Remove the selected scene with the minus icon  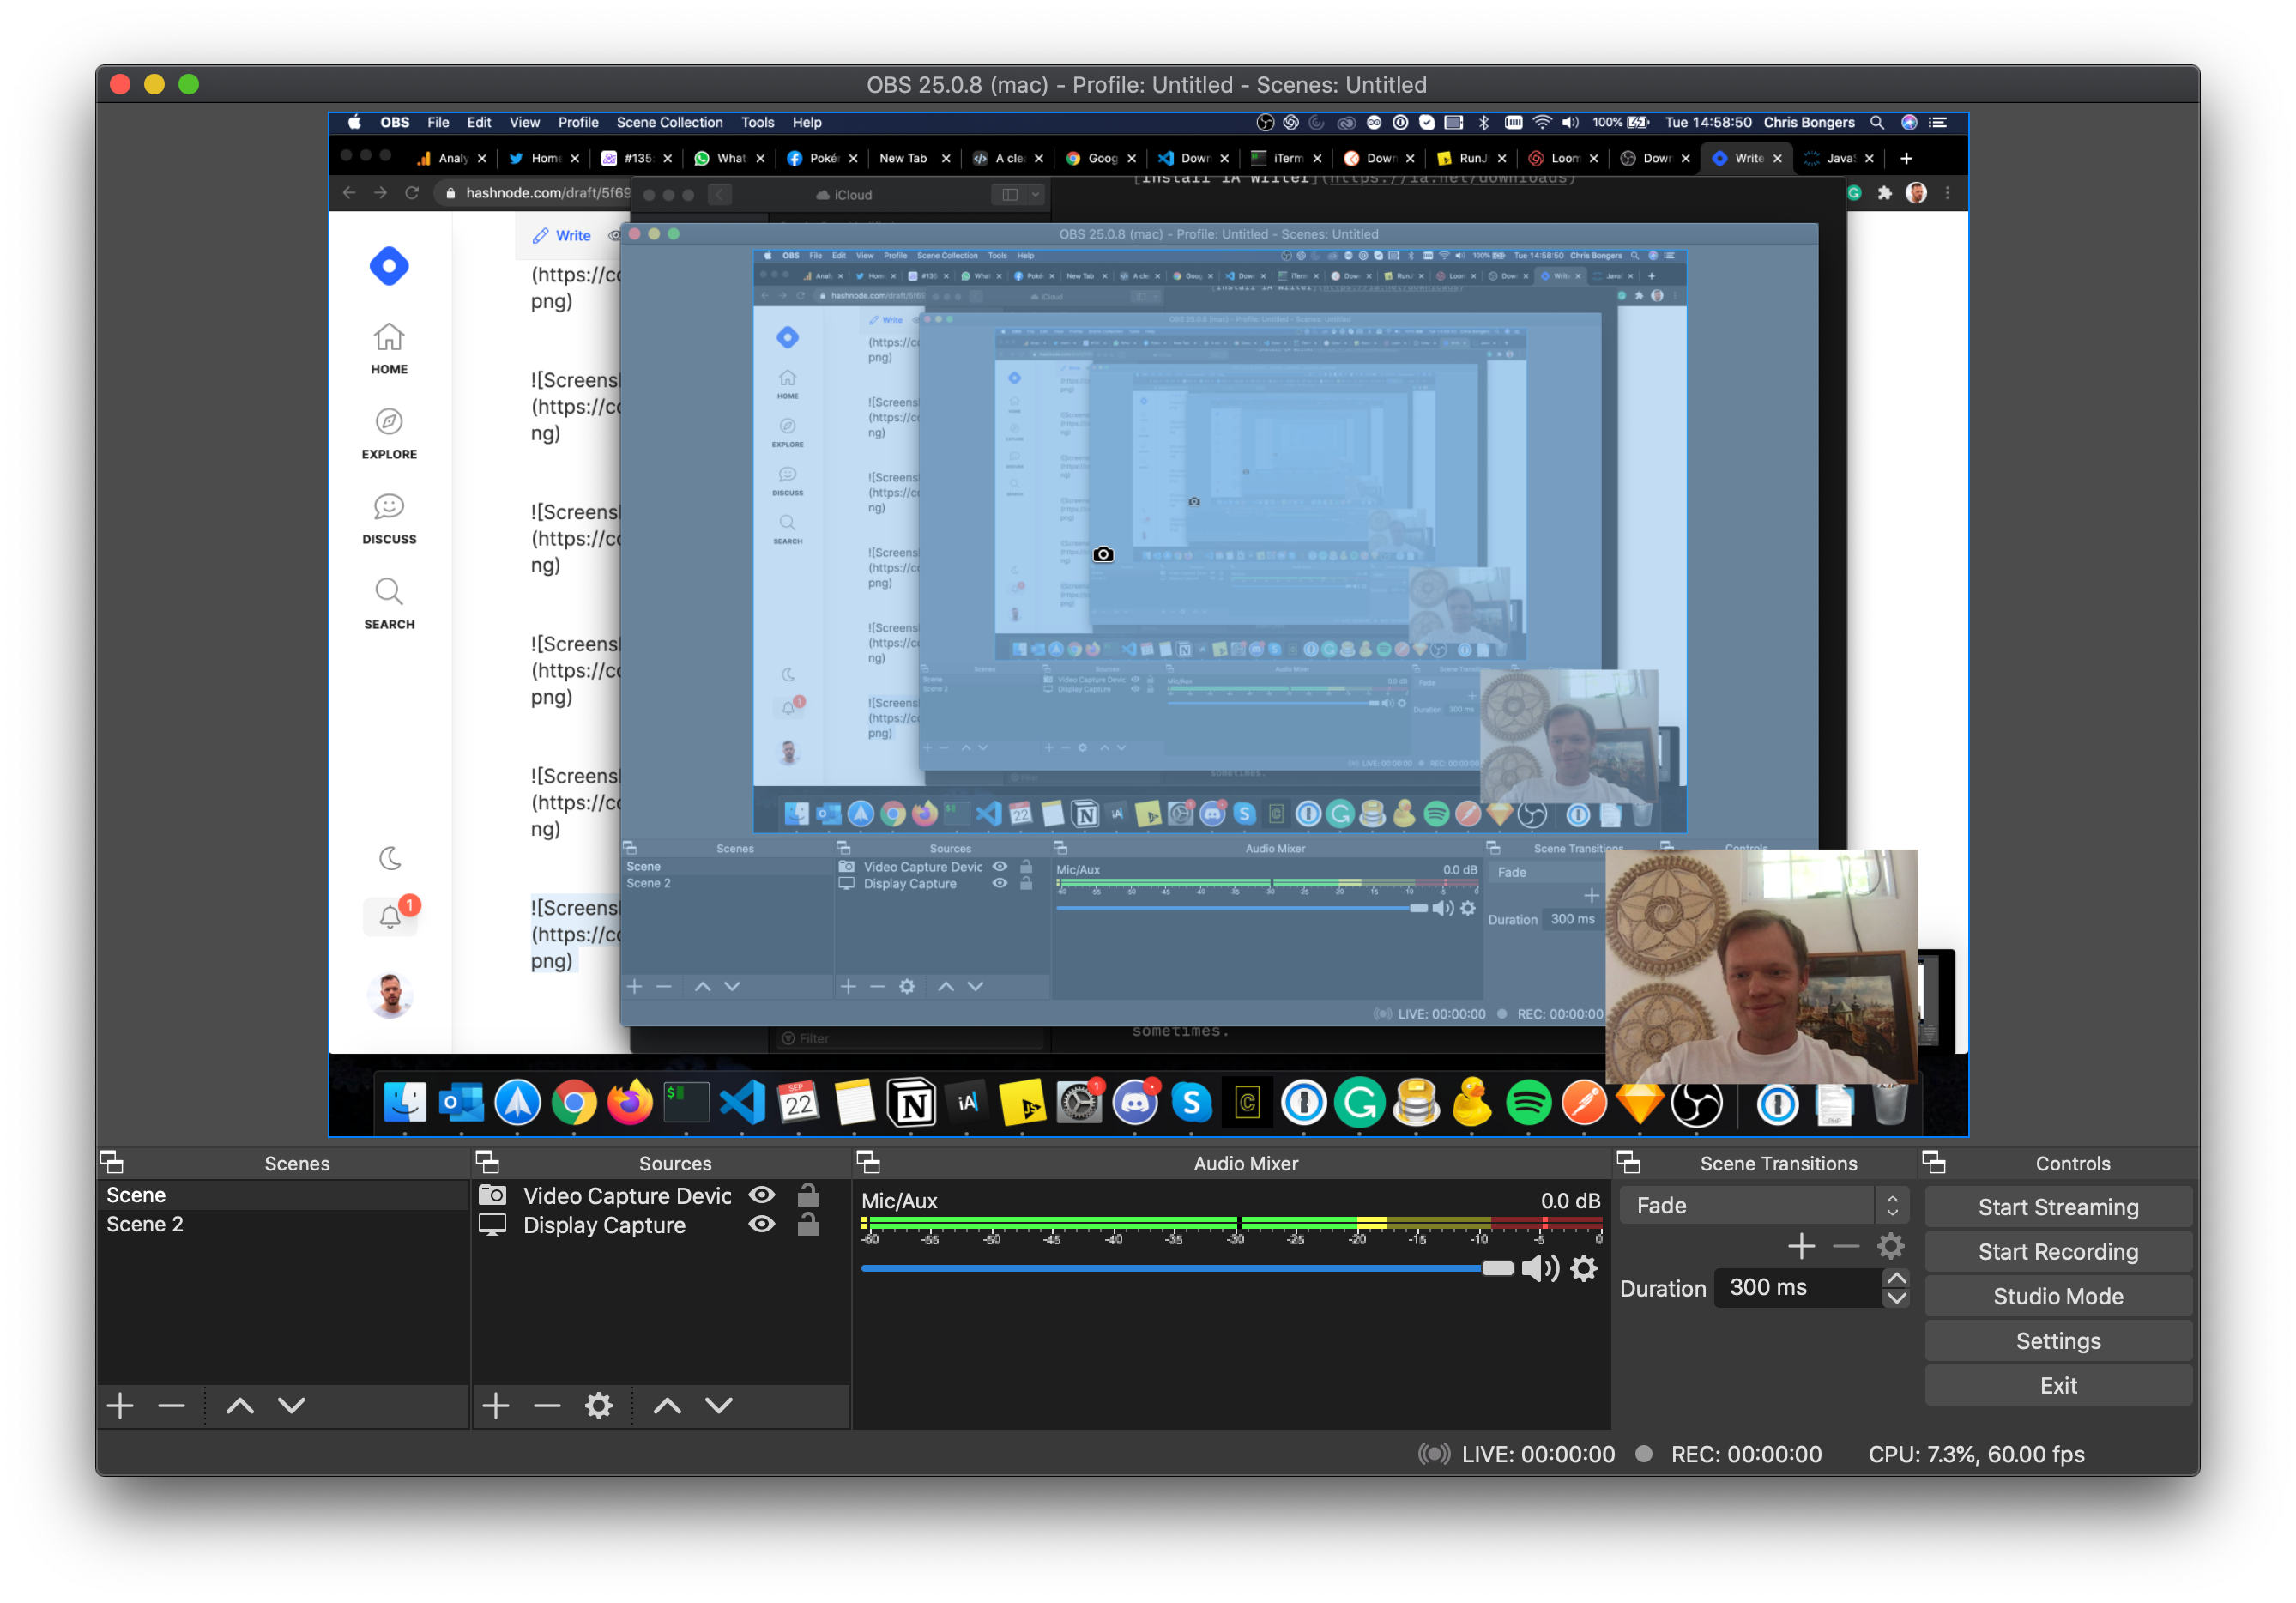pyautogui.click(x=172, y=1405)
